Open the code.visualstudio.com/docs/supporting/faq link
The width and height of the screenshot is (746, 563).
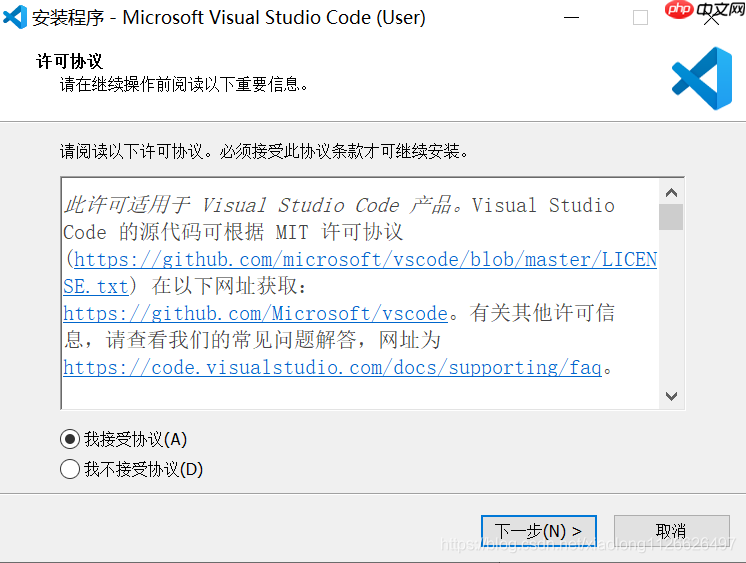[x=333, y=367]
